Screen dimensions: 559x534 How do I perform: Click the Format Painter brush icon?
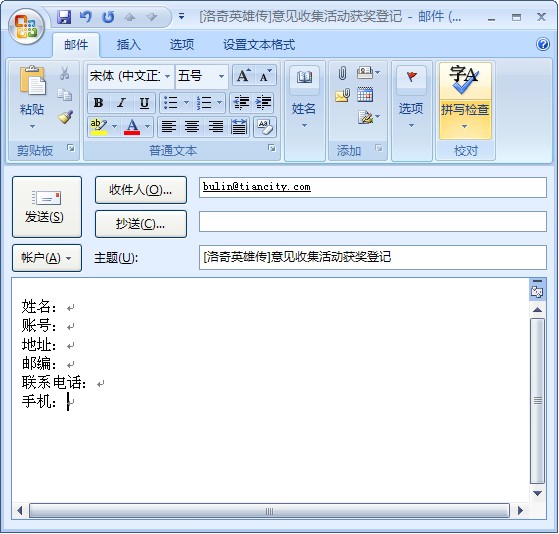(x=65, y=117)
